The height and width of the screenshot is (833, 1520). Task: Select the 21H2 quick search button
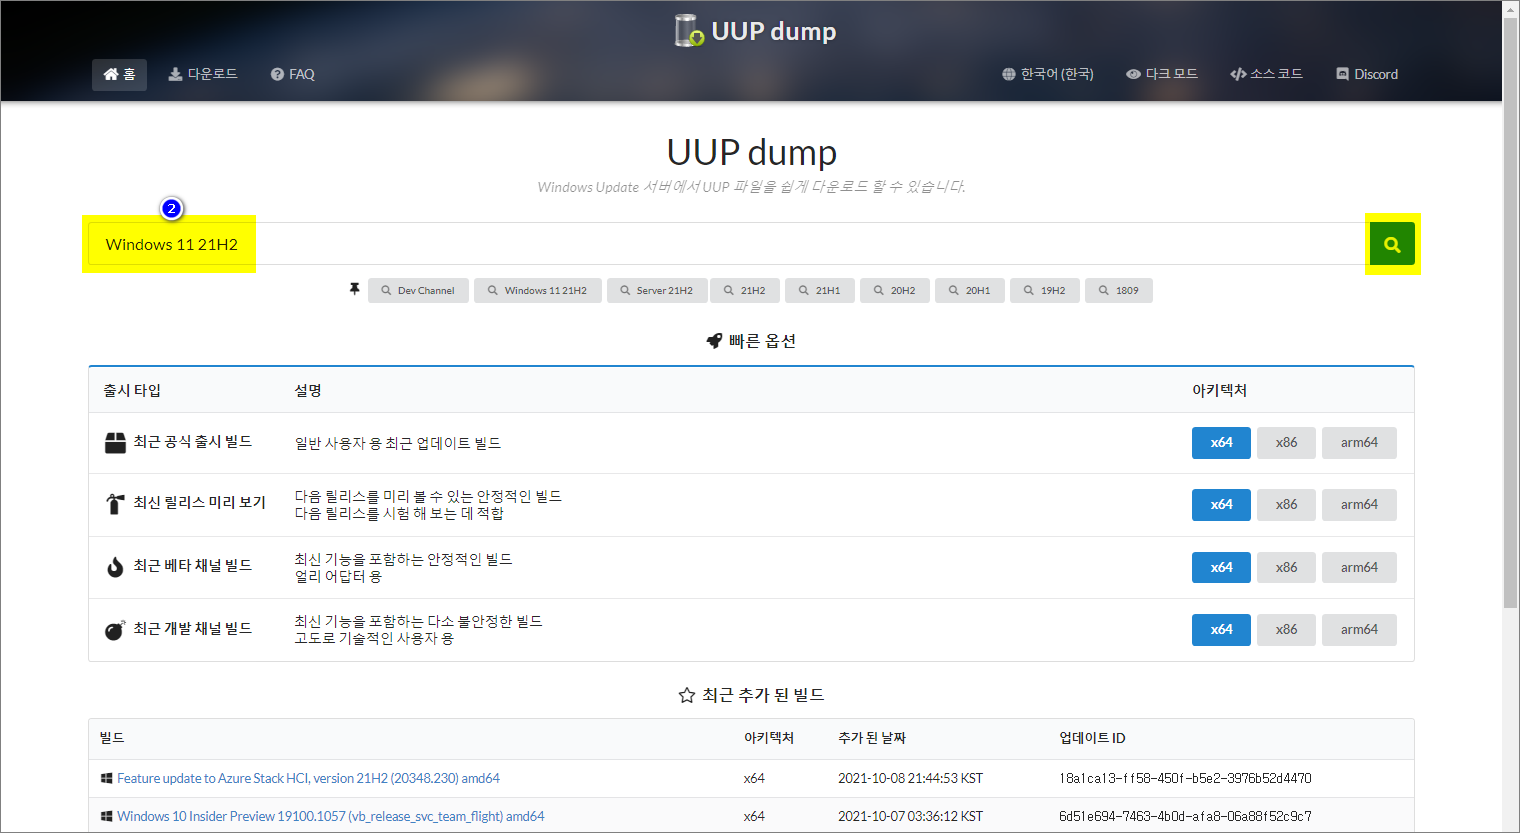pyautogui.click(x=745, y=291)
